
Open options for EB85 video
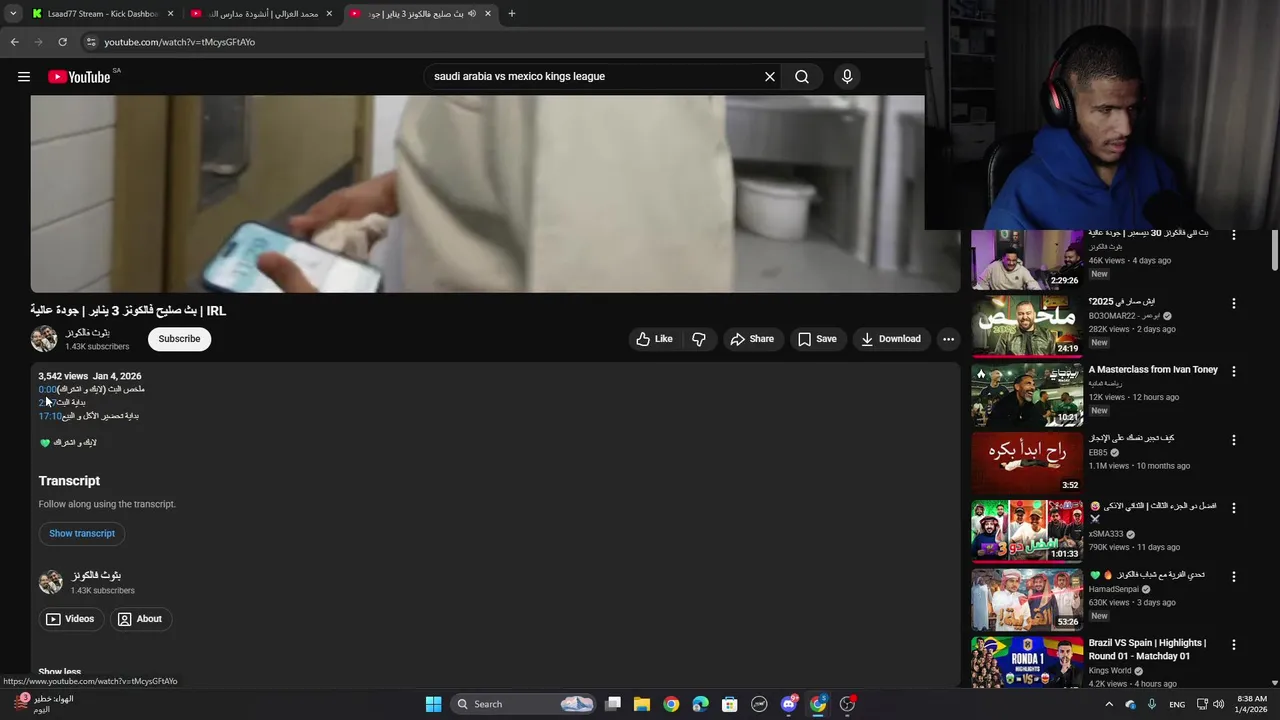(1233, 440)
